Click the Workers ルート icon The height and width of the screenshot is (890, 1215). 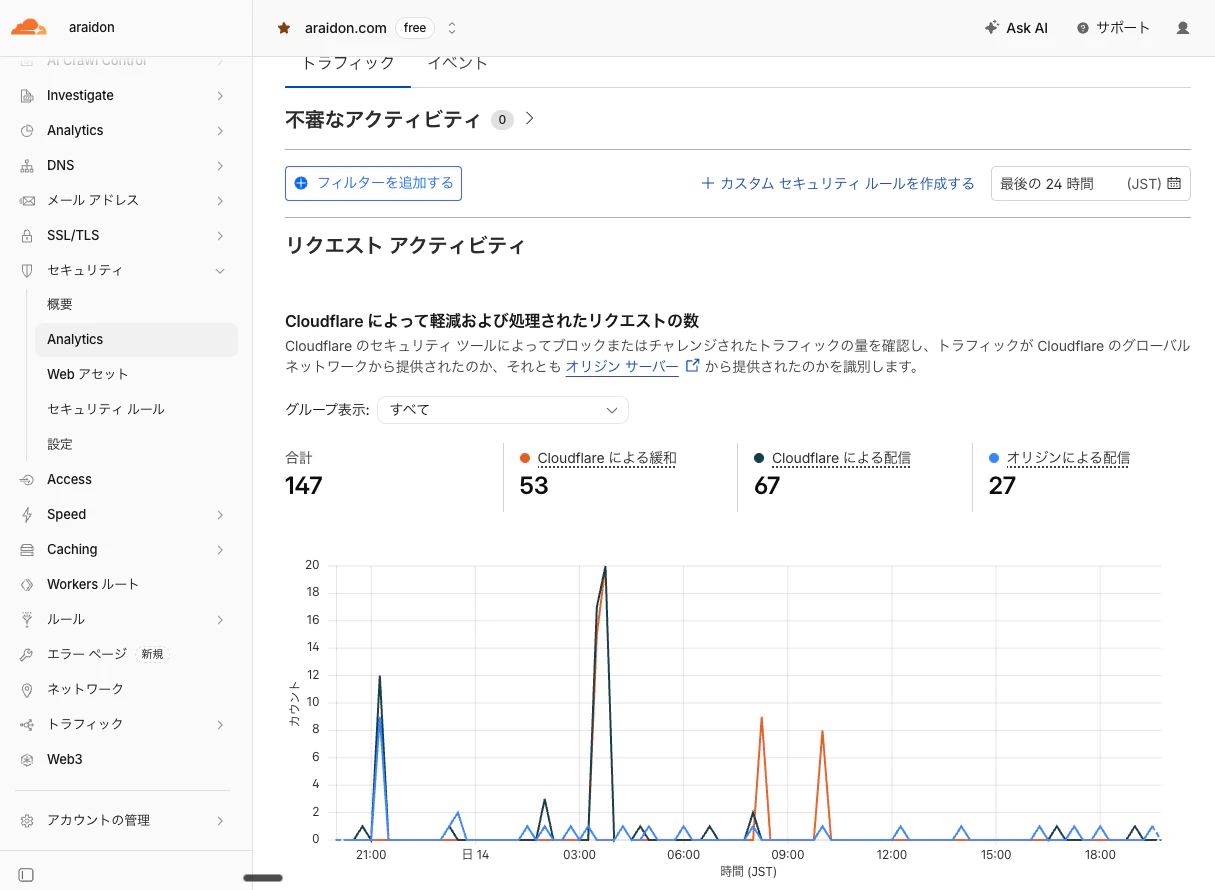point(27,585)
